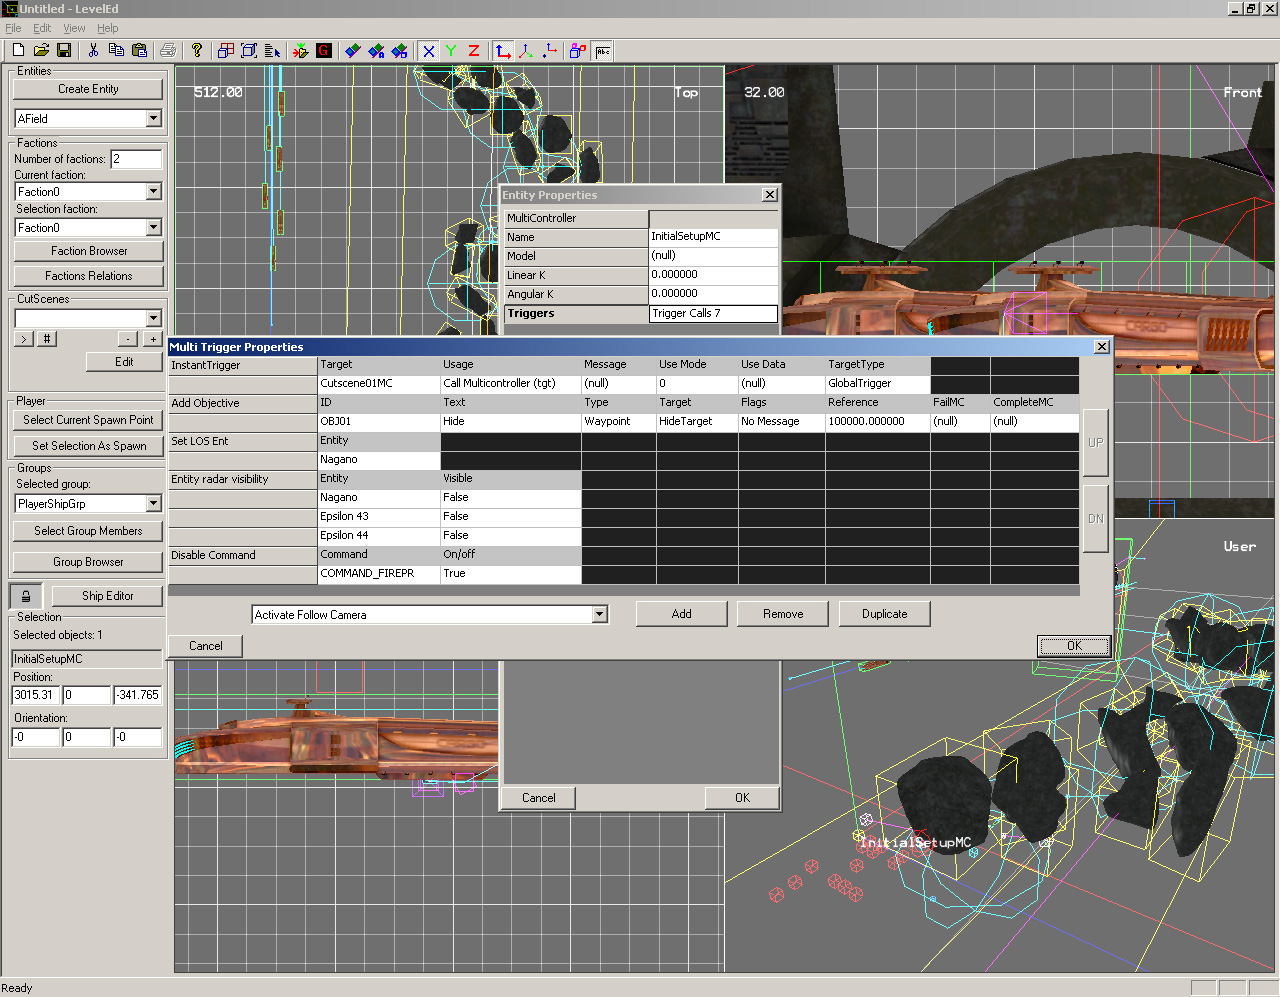Viewport: 1280px width, 997px height.
Task: Select the Trigger Calls 7 value cell
Action: (713, 314)
